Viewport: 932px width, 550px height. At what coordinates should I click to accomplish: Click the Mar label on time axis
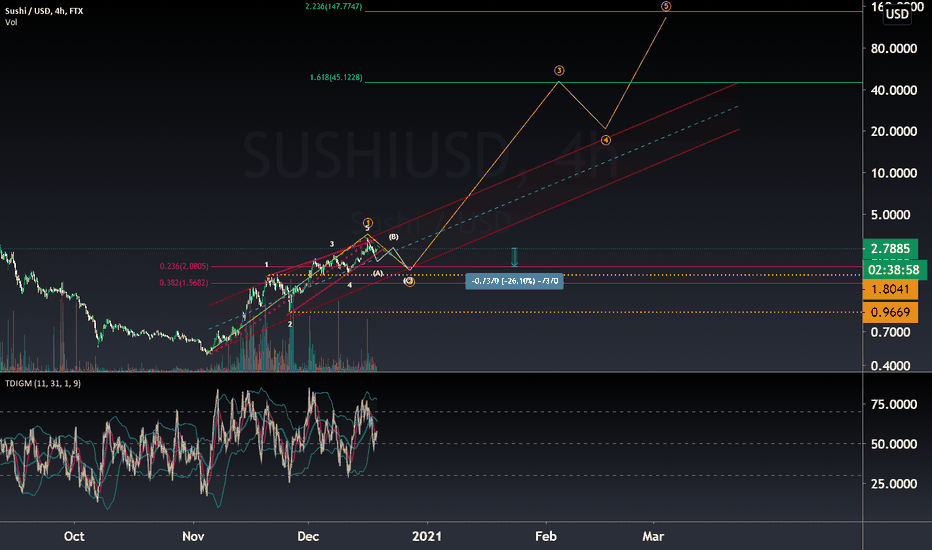tap(653, 536)
